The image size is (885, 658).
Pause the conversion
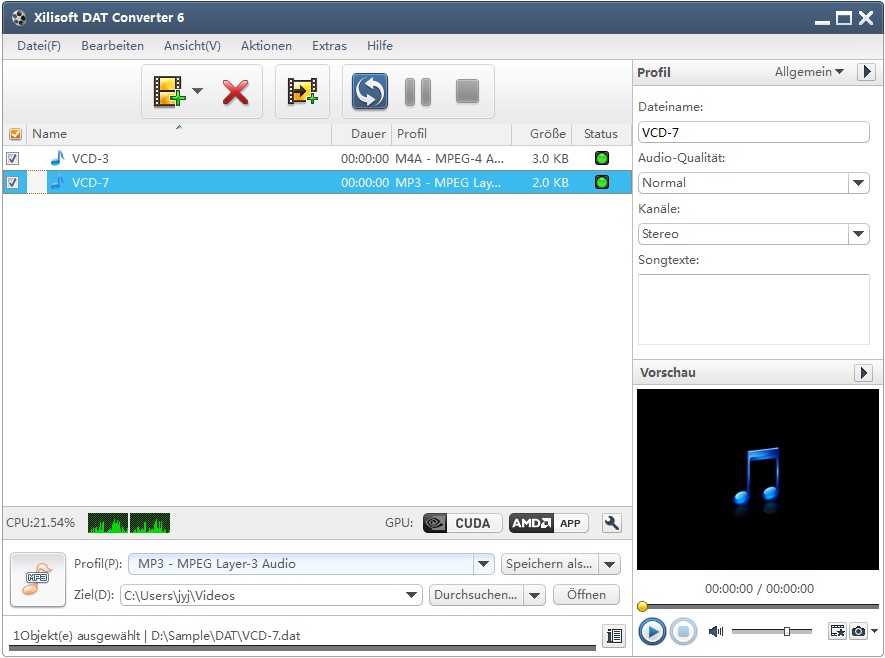(418, 92)
